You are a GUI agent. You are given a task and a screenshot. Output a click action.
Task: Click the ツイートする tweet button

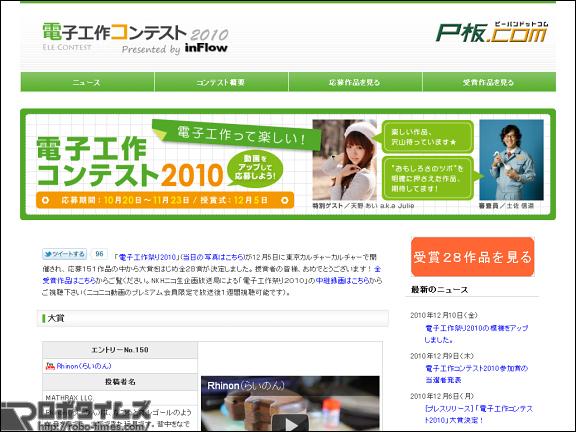[64, 254]
